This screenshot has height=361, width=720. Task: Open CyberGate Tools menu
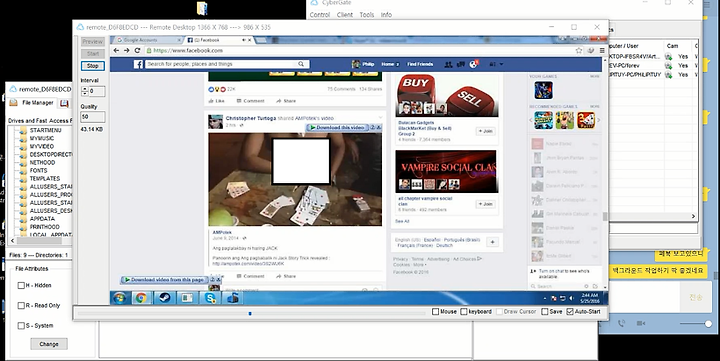[367, 15]
